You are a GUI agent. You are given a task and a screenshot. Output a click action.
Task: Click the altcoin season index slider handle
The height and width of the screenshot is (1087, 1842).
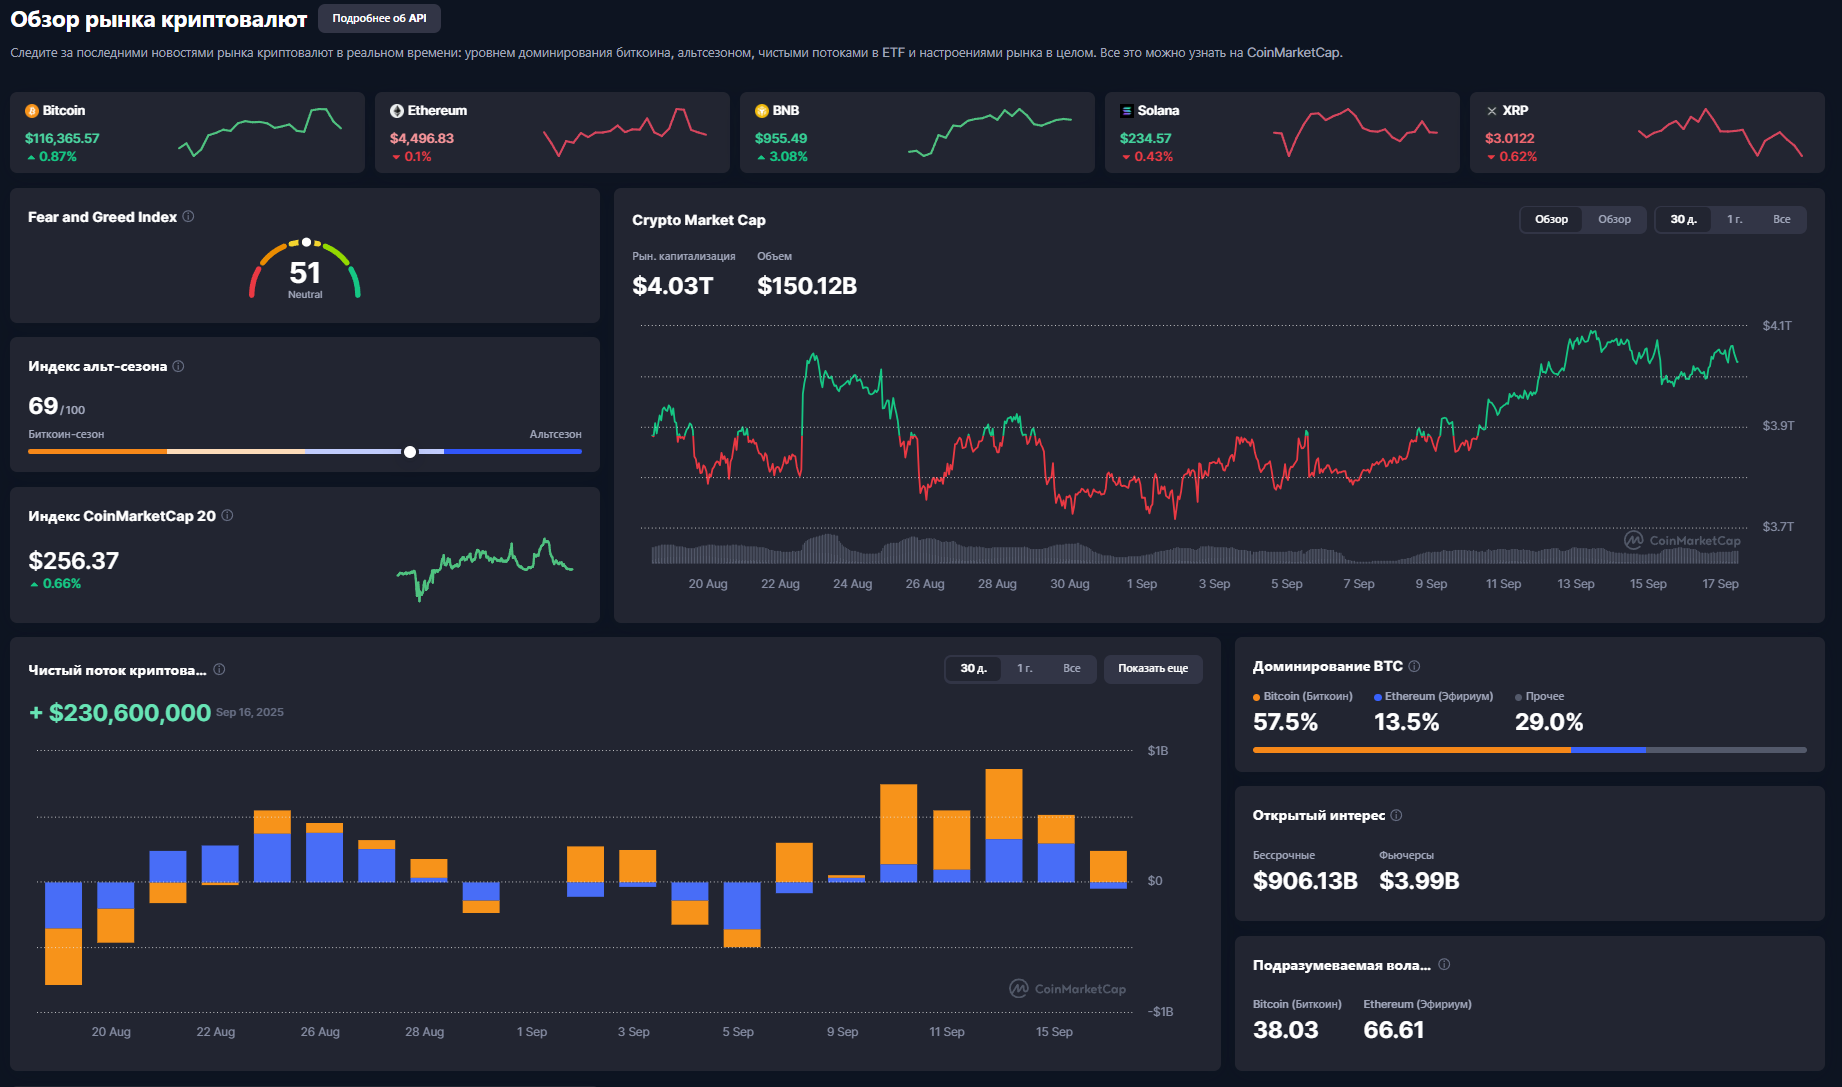tap(410, 452)
